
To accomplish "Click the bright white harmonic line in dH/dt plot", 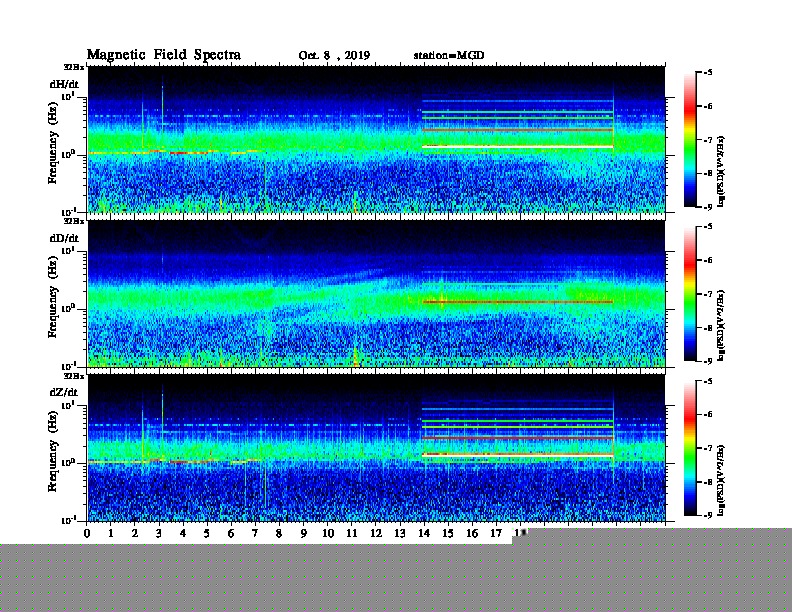I will click(x=518, y=147).
